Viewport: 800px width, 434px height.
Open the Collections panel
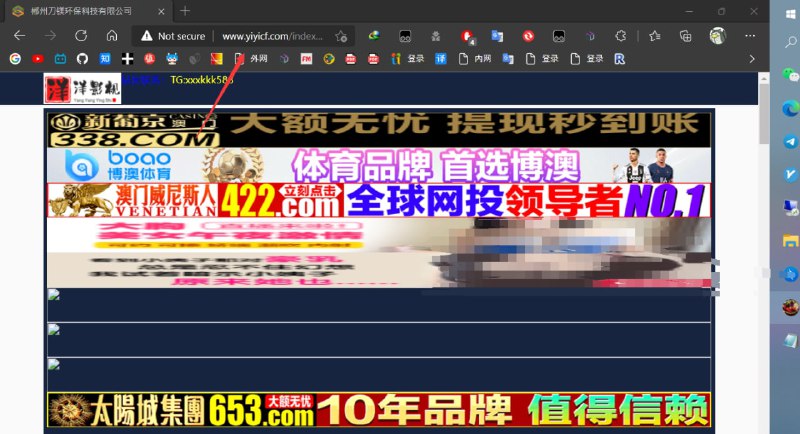coord(685,36)
